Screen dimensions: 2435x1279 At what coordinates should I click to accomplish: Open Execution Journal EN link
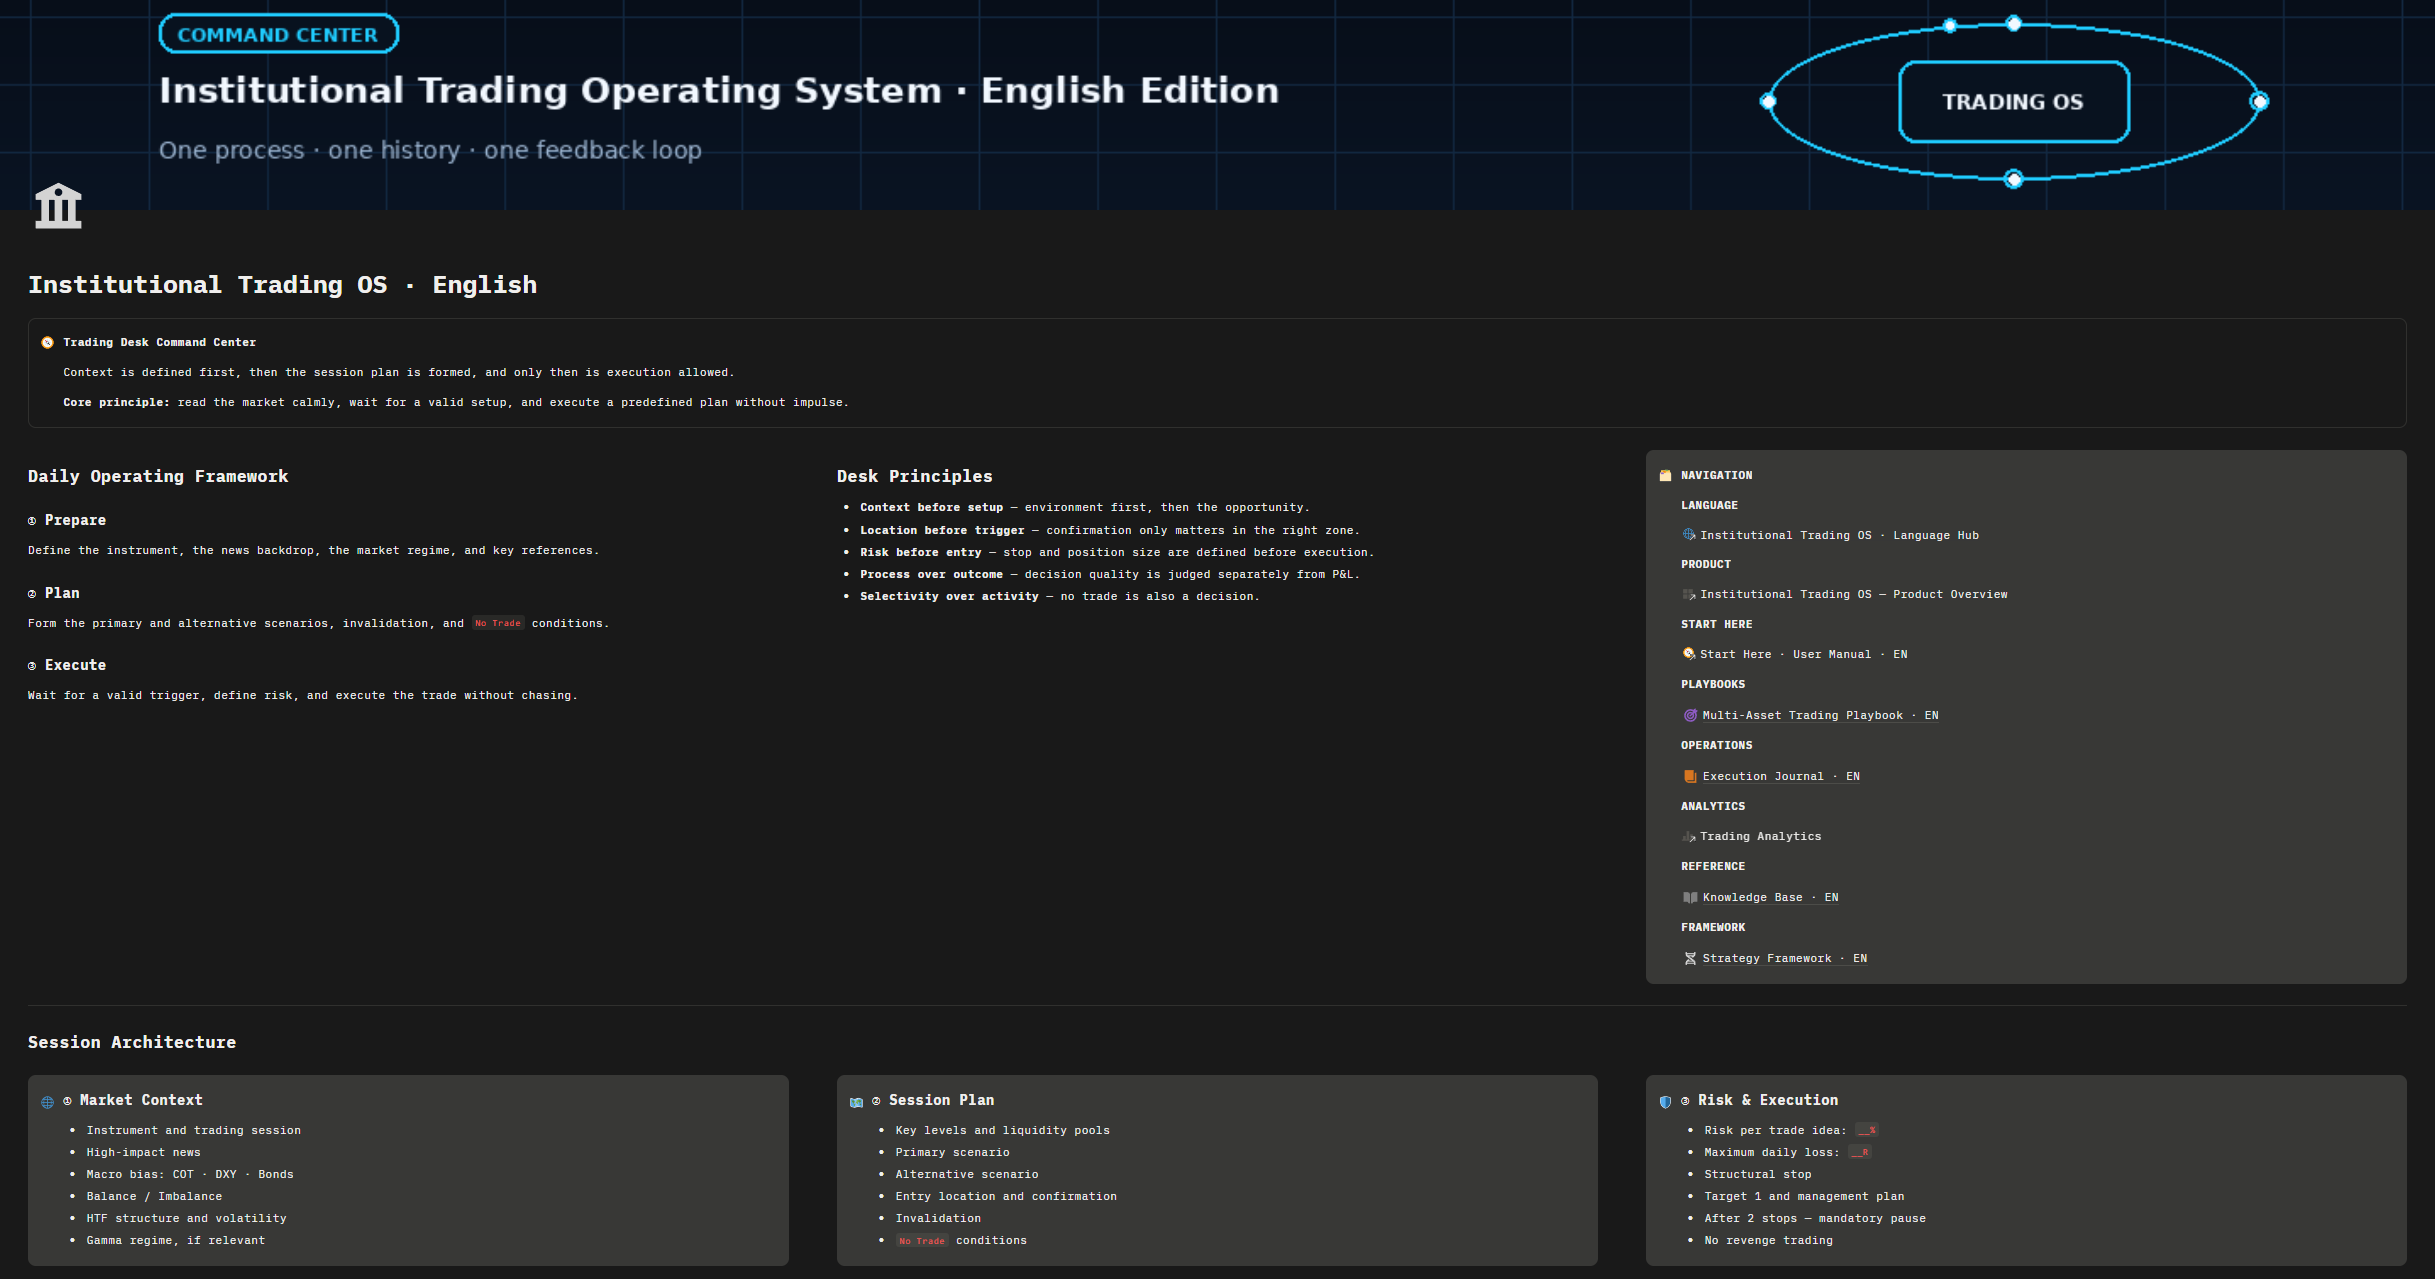(1781, 776)
